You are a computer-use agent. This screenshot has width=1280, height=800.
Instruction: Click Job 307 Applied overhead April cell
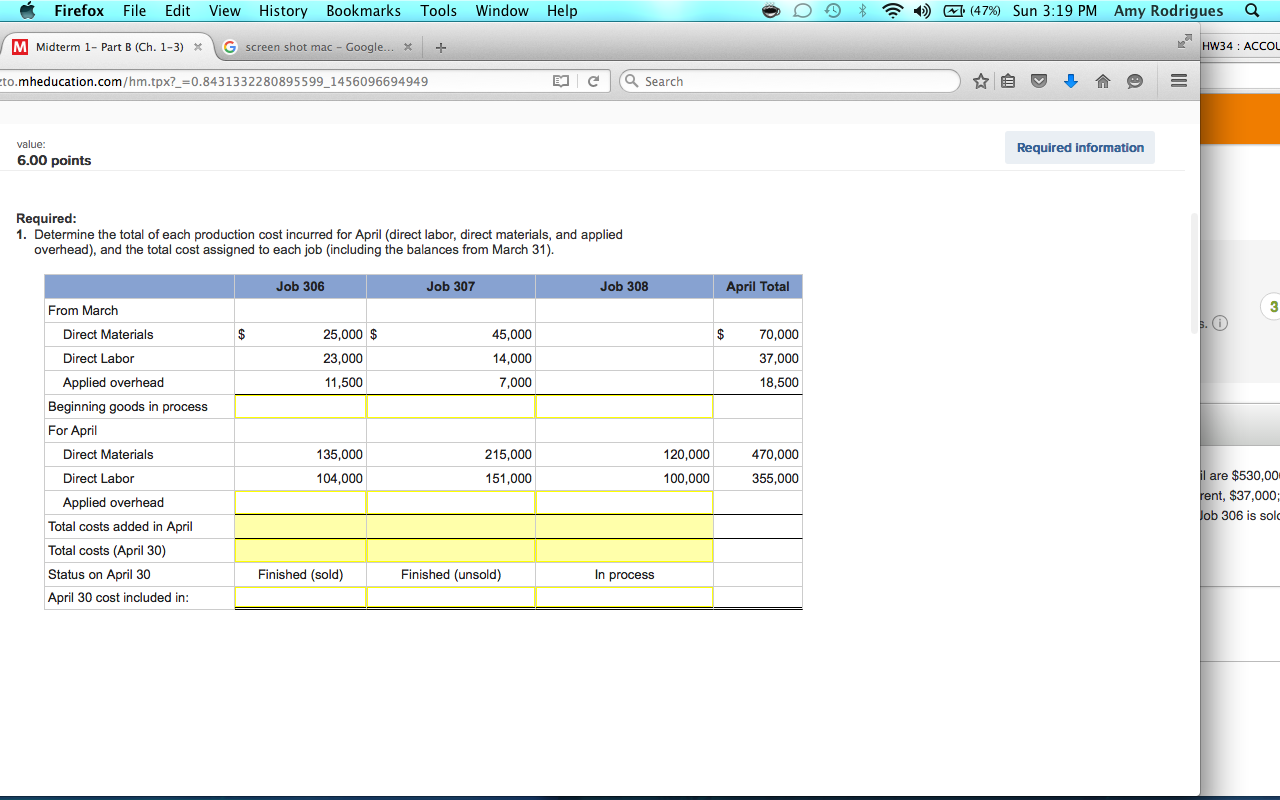(451, 502)
